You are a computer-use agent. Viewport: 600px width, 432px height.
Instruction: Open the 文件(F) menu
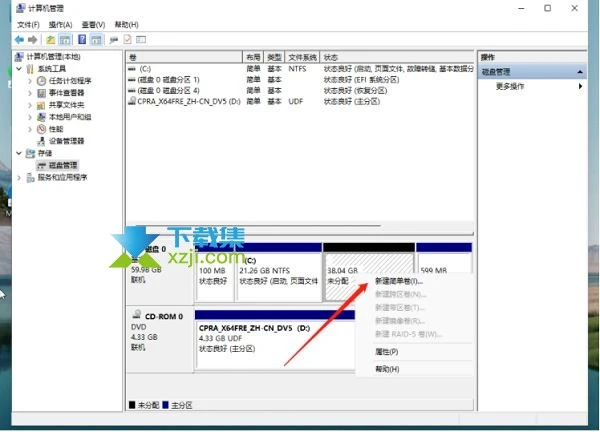pyautogui.click(x=28, y=25)
